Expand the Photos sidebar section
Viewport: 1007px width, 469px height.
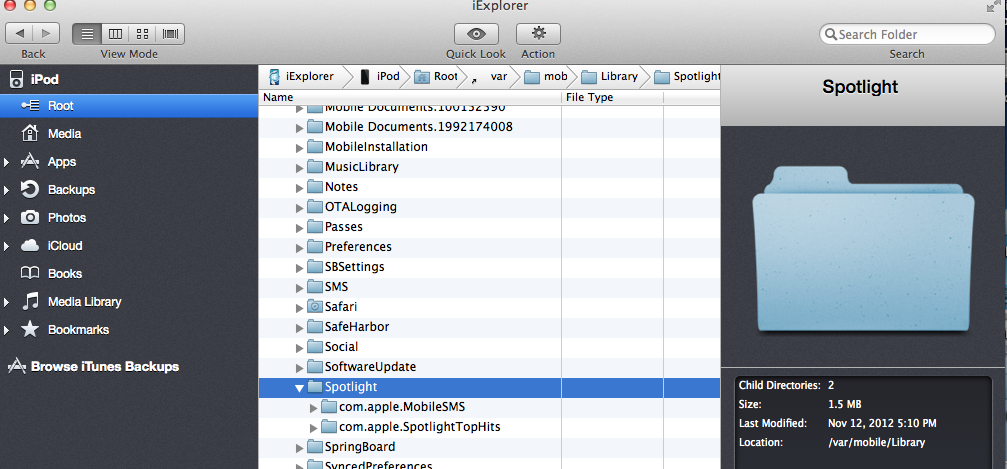tap(6, 218)
